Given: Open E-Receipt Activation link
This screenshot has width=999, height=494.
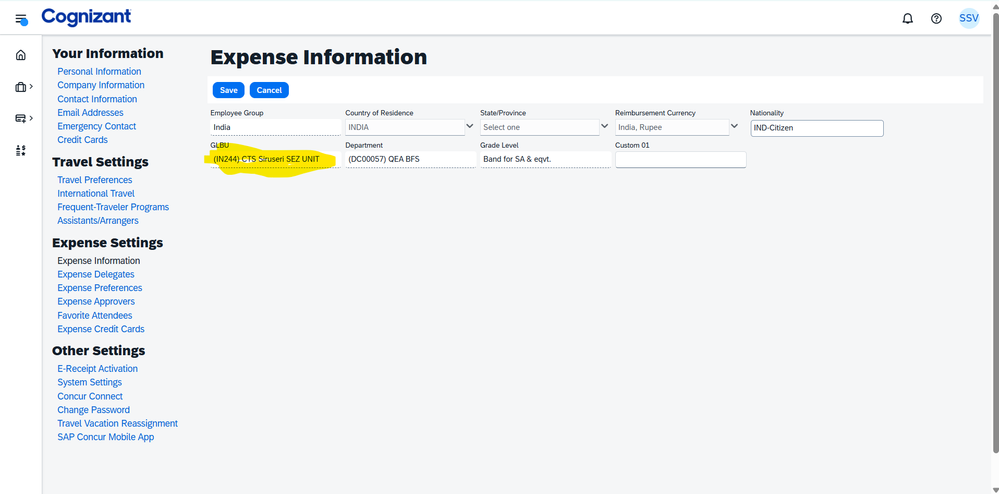Looking at the screenshot, I should [97, 368].
